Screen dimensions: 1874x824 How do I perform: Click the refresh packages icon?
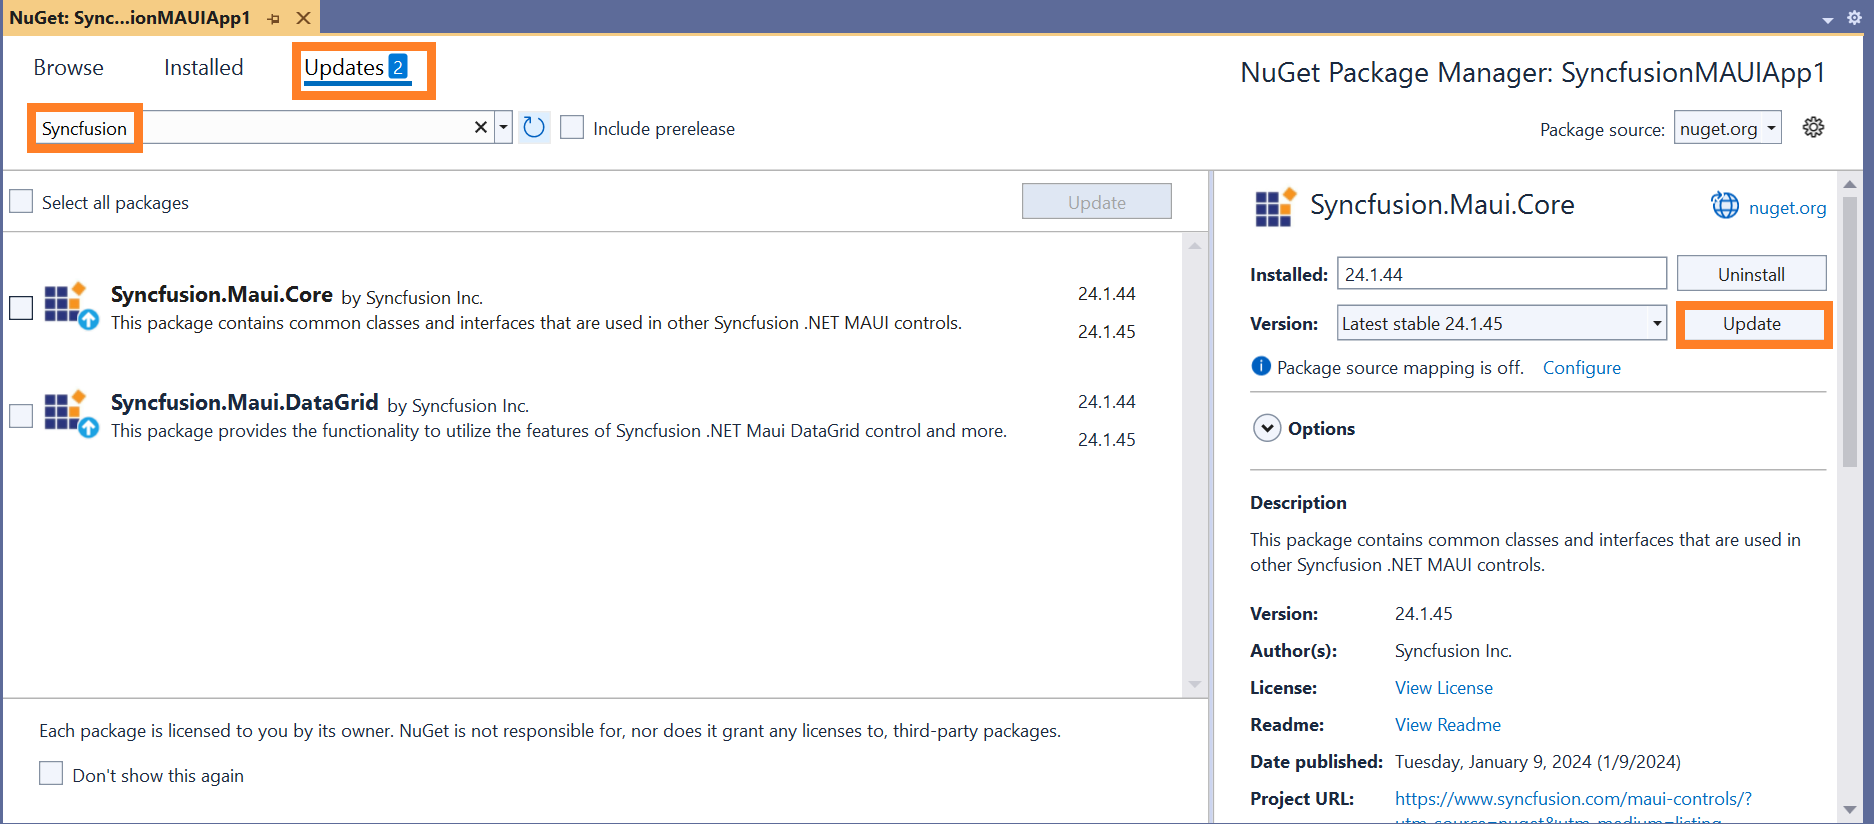tap(534, 127)
